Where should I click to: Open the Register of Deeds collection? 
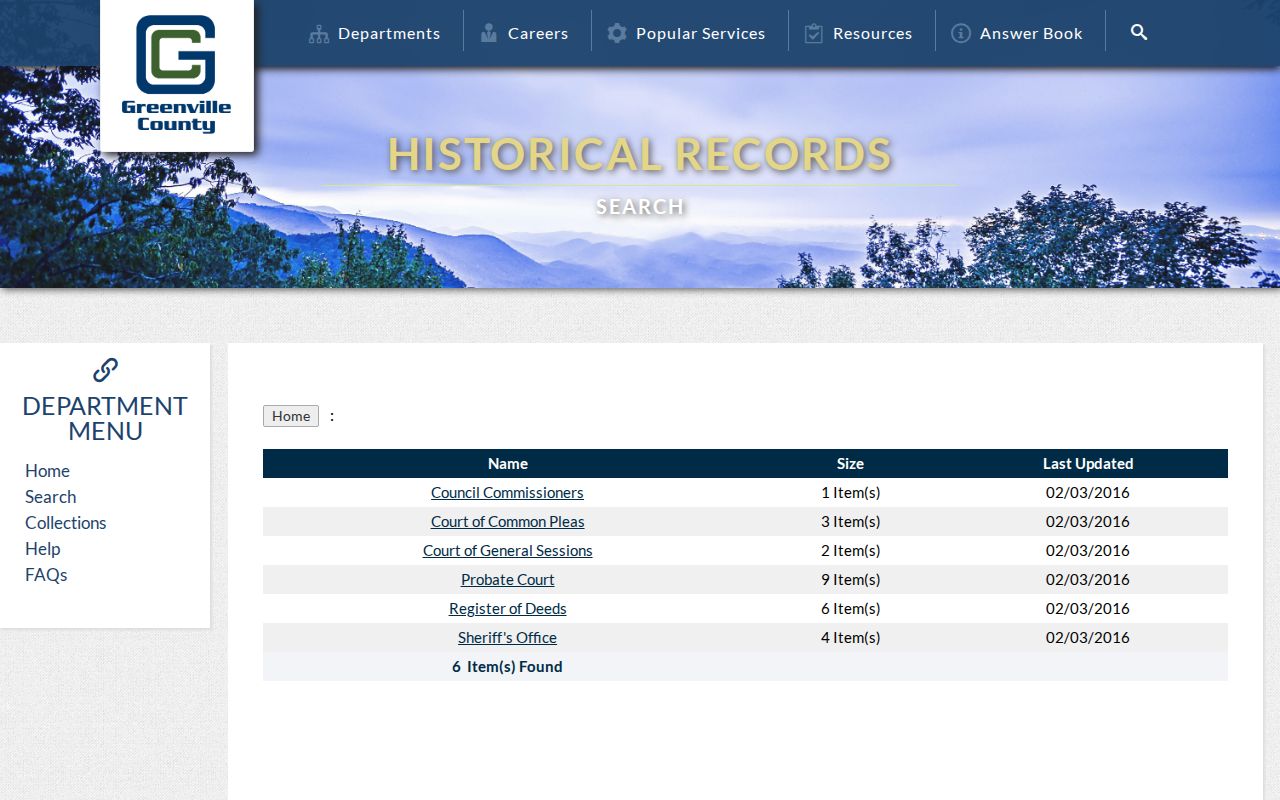508,609
